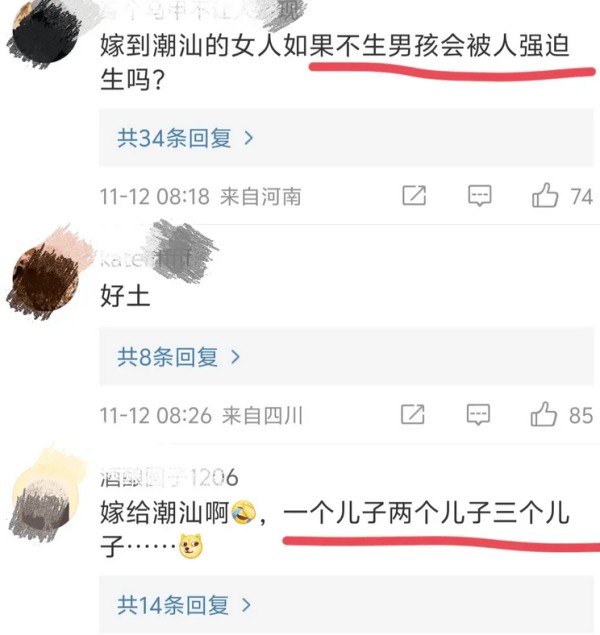Viewport: 600px width, 635px height.
Task: Like the comment with 74 likes
Action: 562,196
